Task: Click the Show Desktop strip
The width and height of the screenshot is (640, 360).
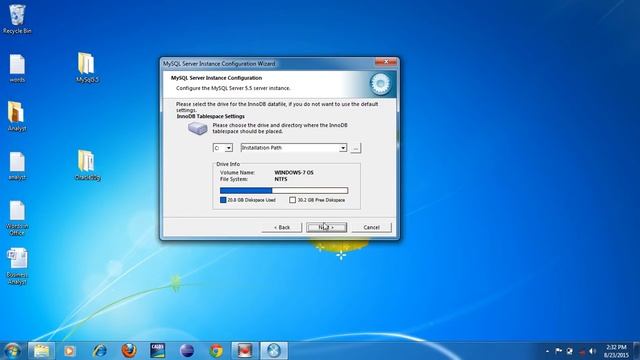Action: (x=637, y=351)
